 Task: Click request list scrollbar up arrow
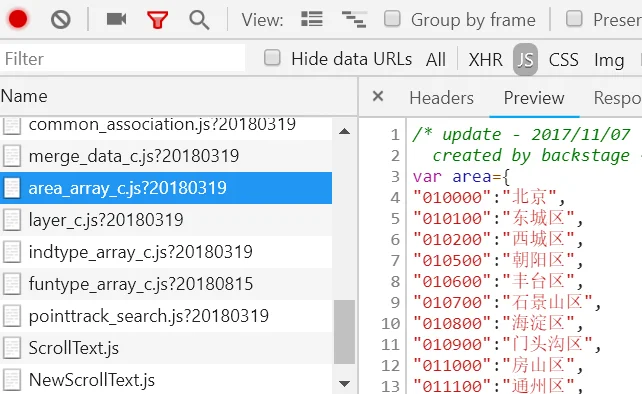click(x=344, y=131)
